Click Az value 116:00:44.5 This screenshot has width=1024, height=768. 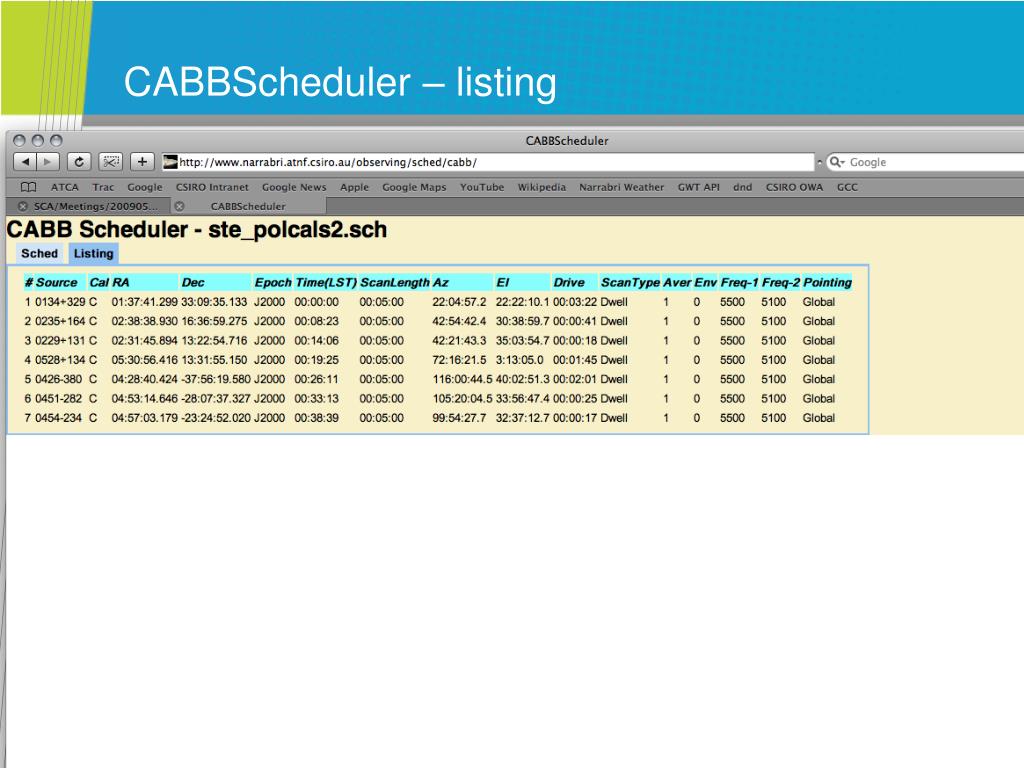tap(462, 379)
